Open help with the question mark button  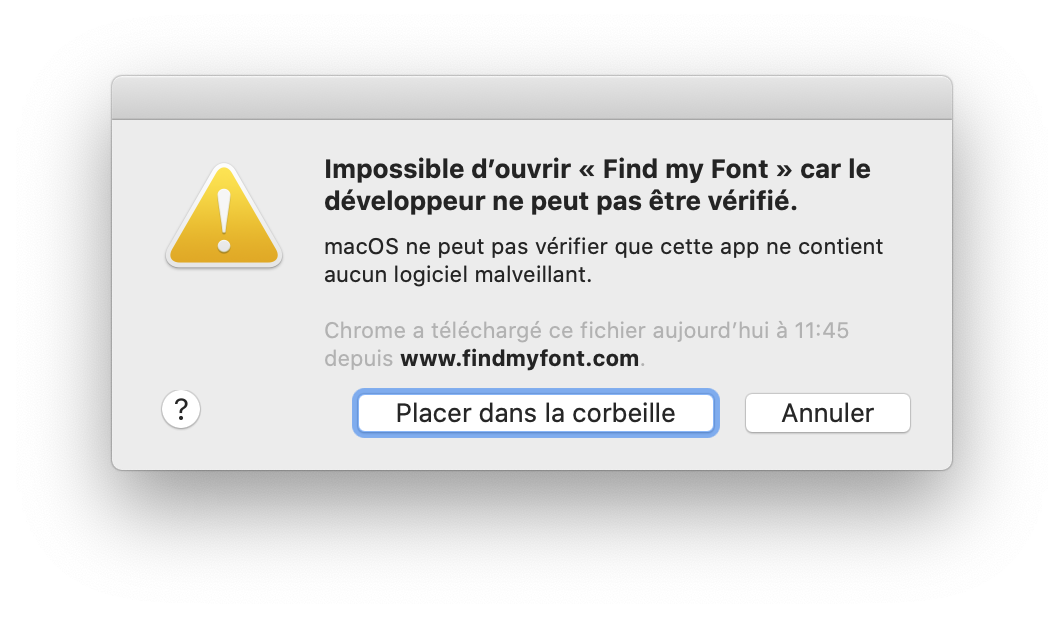pyautogui.click(x=181, y=409)
